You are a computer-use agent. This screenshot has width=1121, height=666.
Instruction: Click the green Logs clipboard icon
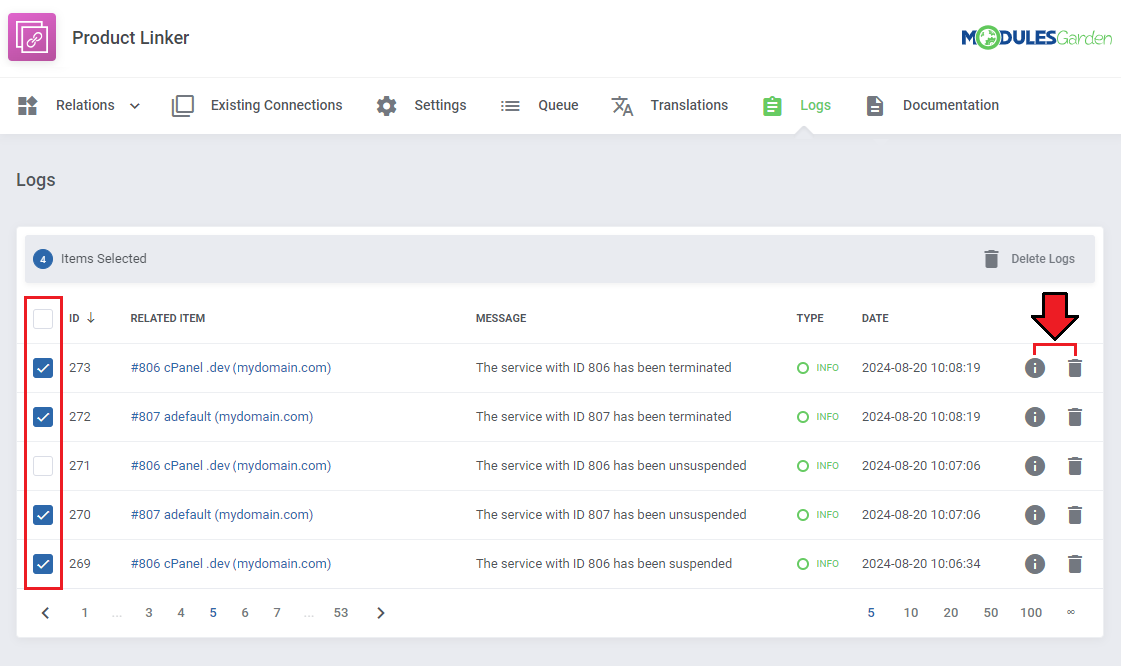[x=772, y=106]
